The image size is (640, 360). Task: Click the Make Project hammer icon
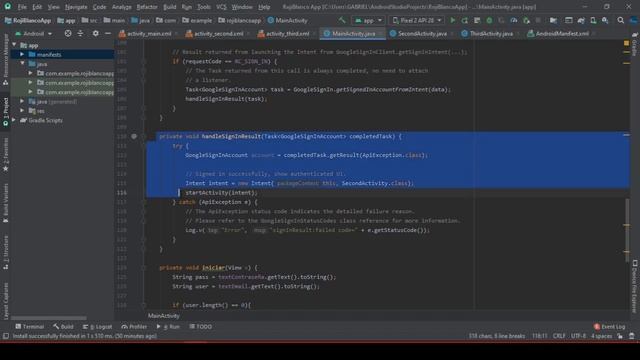pyautogui.click(x=342, y=20)
